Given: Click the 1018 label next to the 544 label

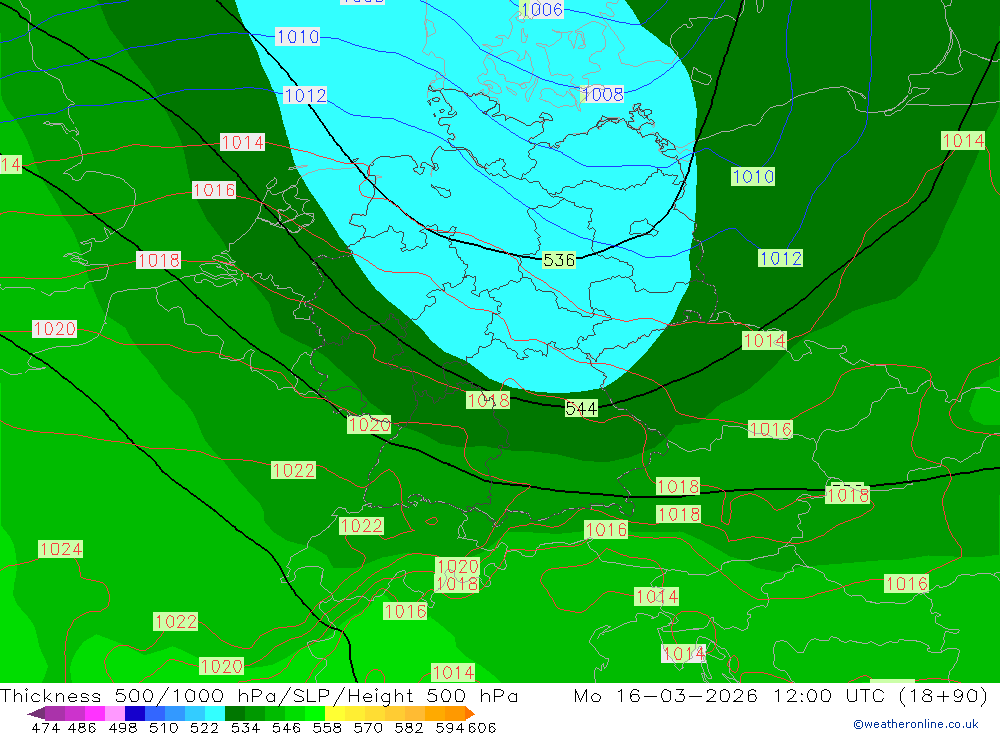Looking at the screenshot, I should click(x=488, y=400).
